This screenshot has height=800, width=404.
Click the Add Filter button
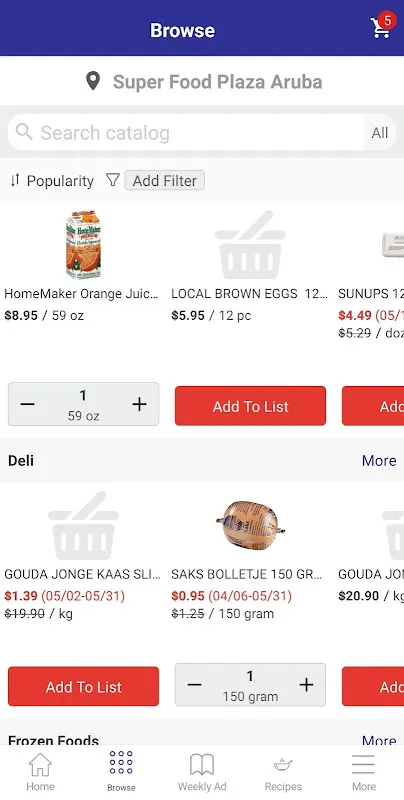pyautogui.click(x=165, y=181)
